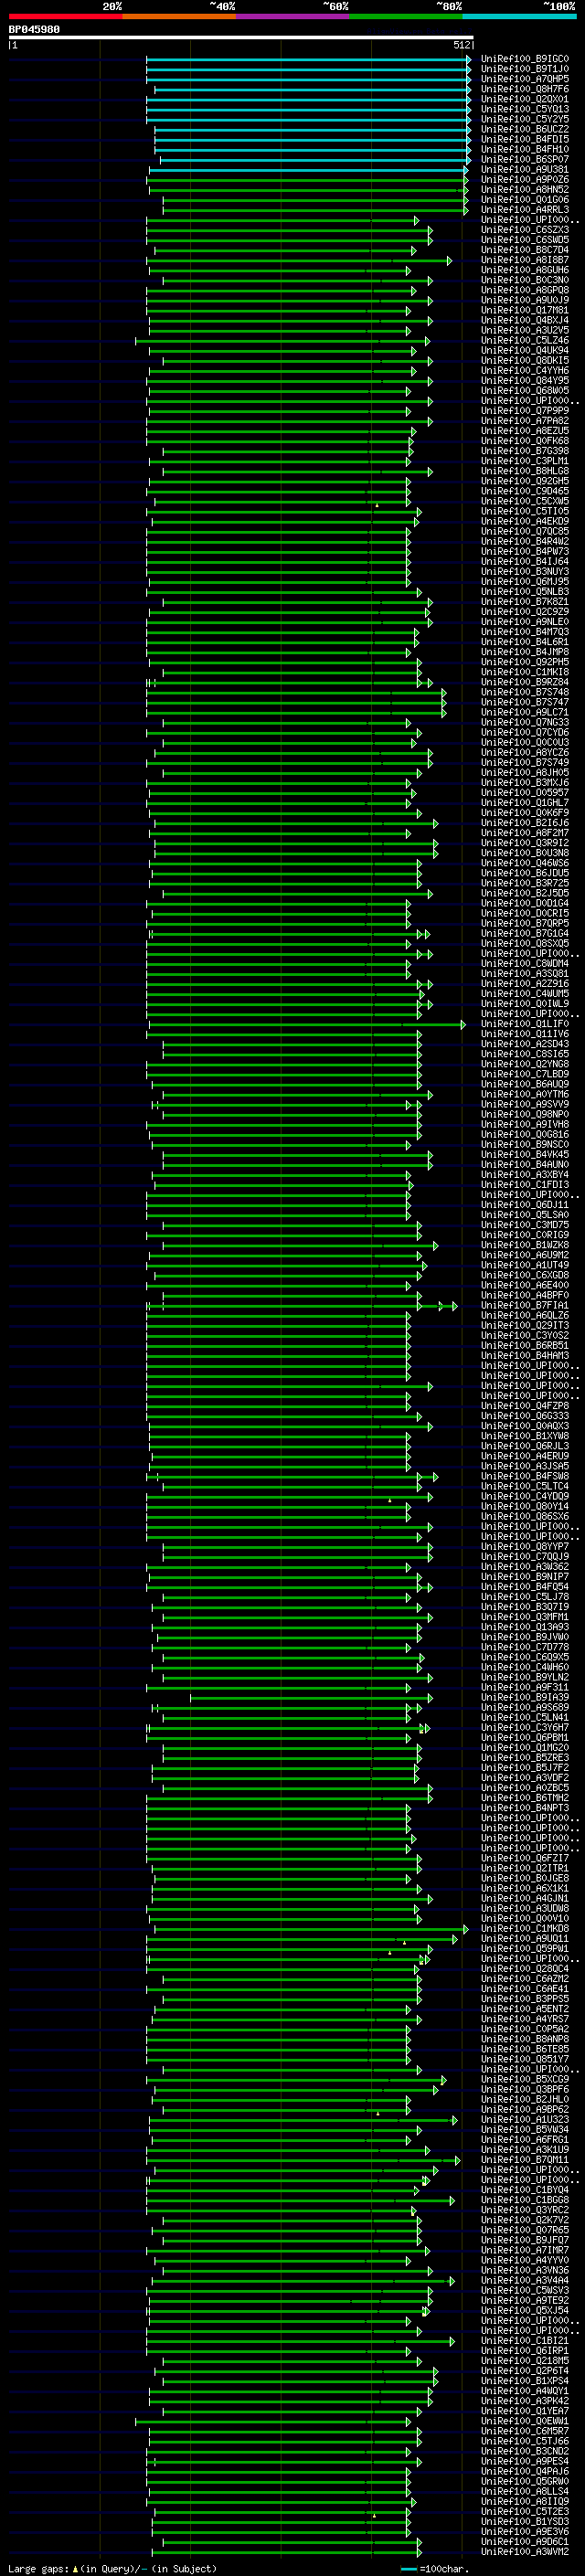Click the Large gaps legend text
This screenshot has height=2576, width=585.
(x=112, y=2569)
